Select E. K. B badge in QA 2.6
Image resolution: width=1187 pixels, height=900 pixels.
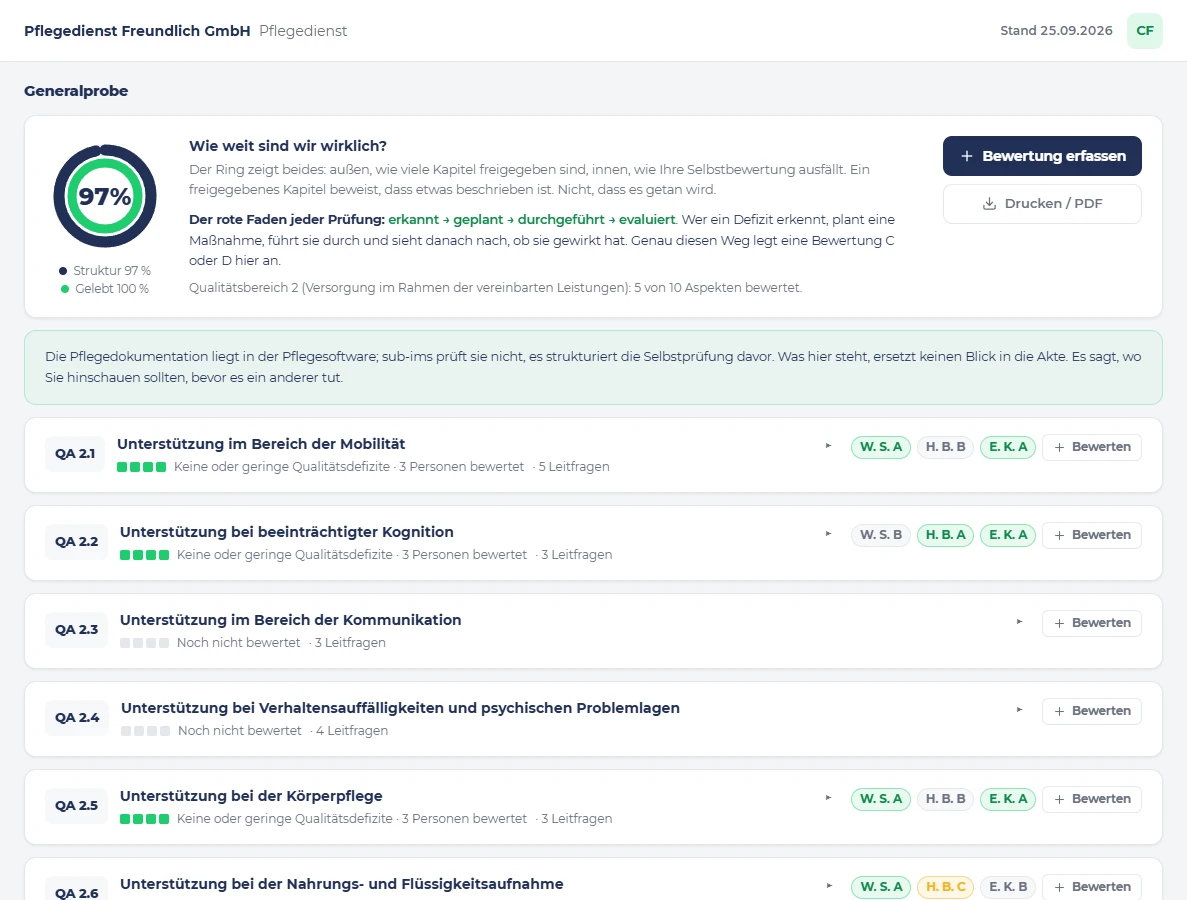click(x=1008, y=886)
